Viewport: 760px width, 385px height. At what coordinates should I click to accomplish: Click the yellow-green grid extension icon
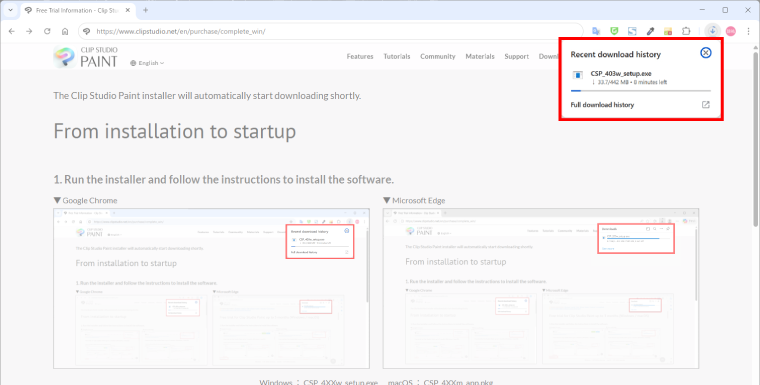668,31
